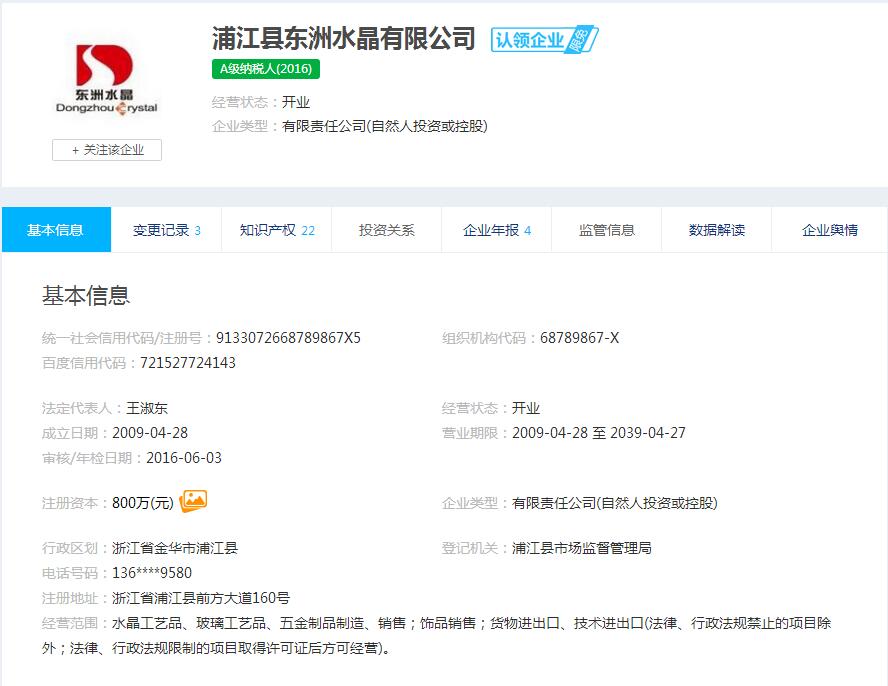Click the 基本信息 section heading
The width and height of the screenshot is (888, 686).
coord(86,296)
